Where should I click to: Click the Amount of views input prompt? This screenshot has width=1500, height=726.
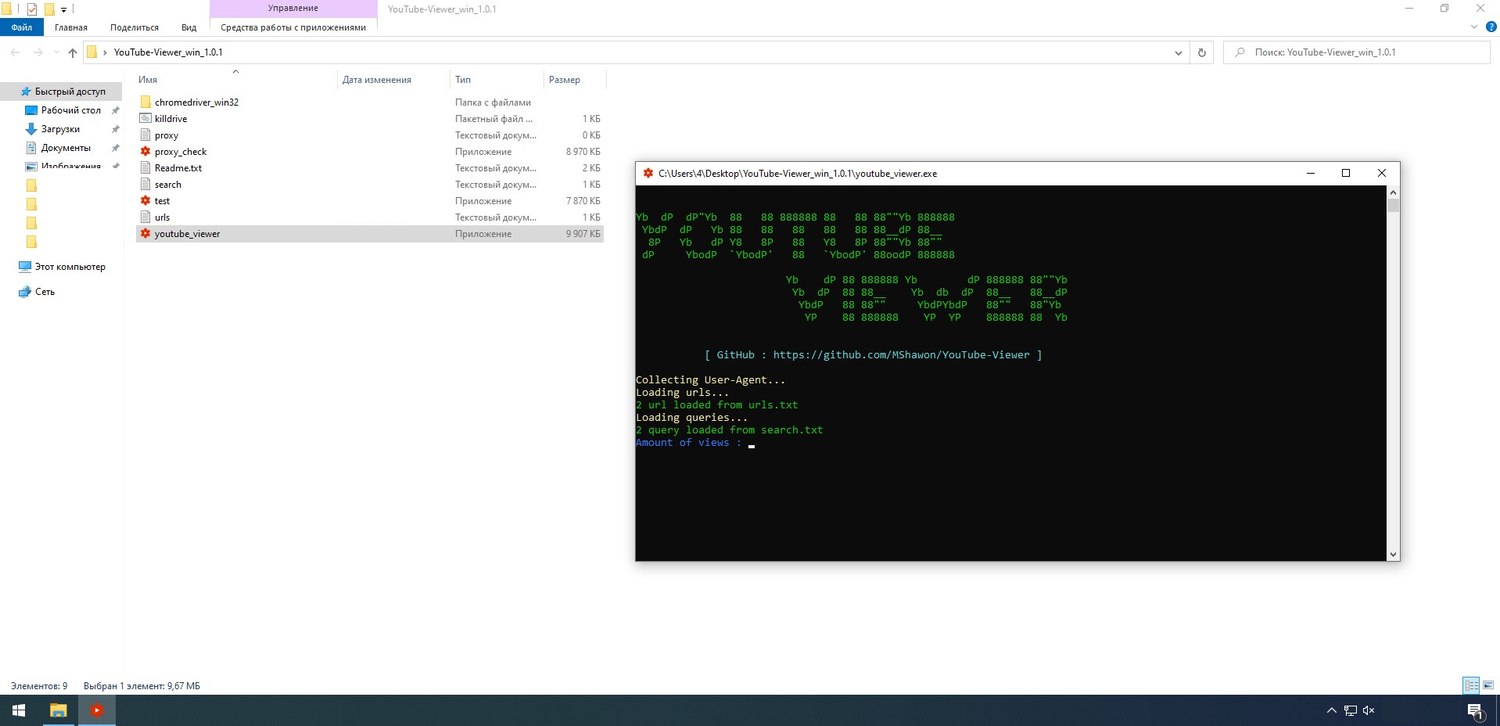coord(688,443)
